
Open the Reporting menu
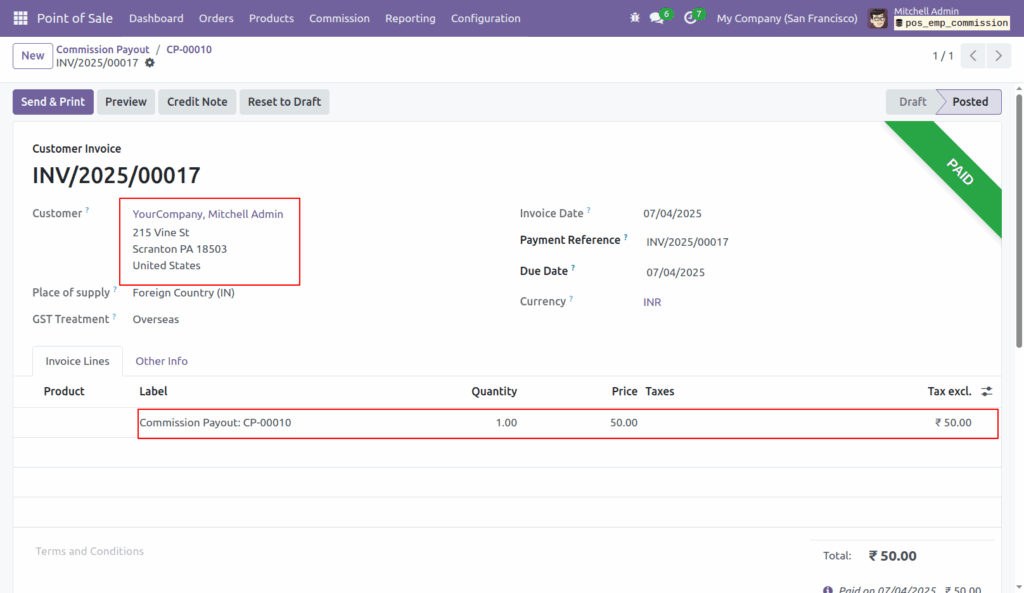[x=410, y=18]
